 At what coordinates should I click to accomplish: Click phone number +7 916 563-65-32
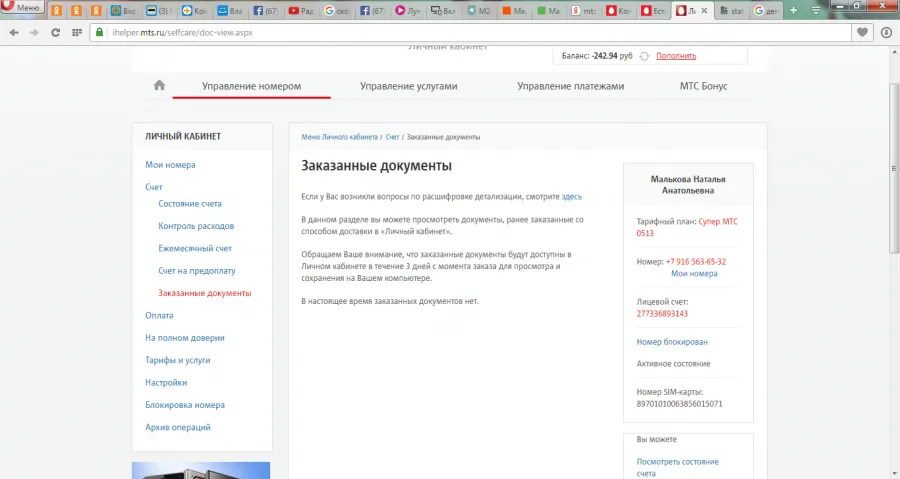[696, 262]
